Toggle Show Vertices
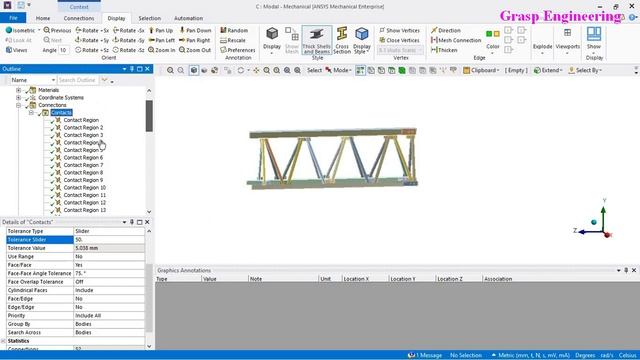 pyautogui.click(x=399, y=30)
